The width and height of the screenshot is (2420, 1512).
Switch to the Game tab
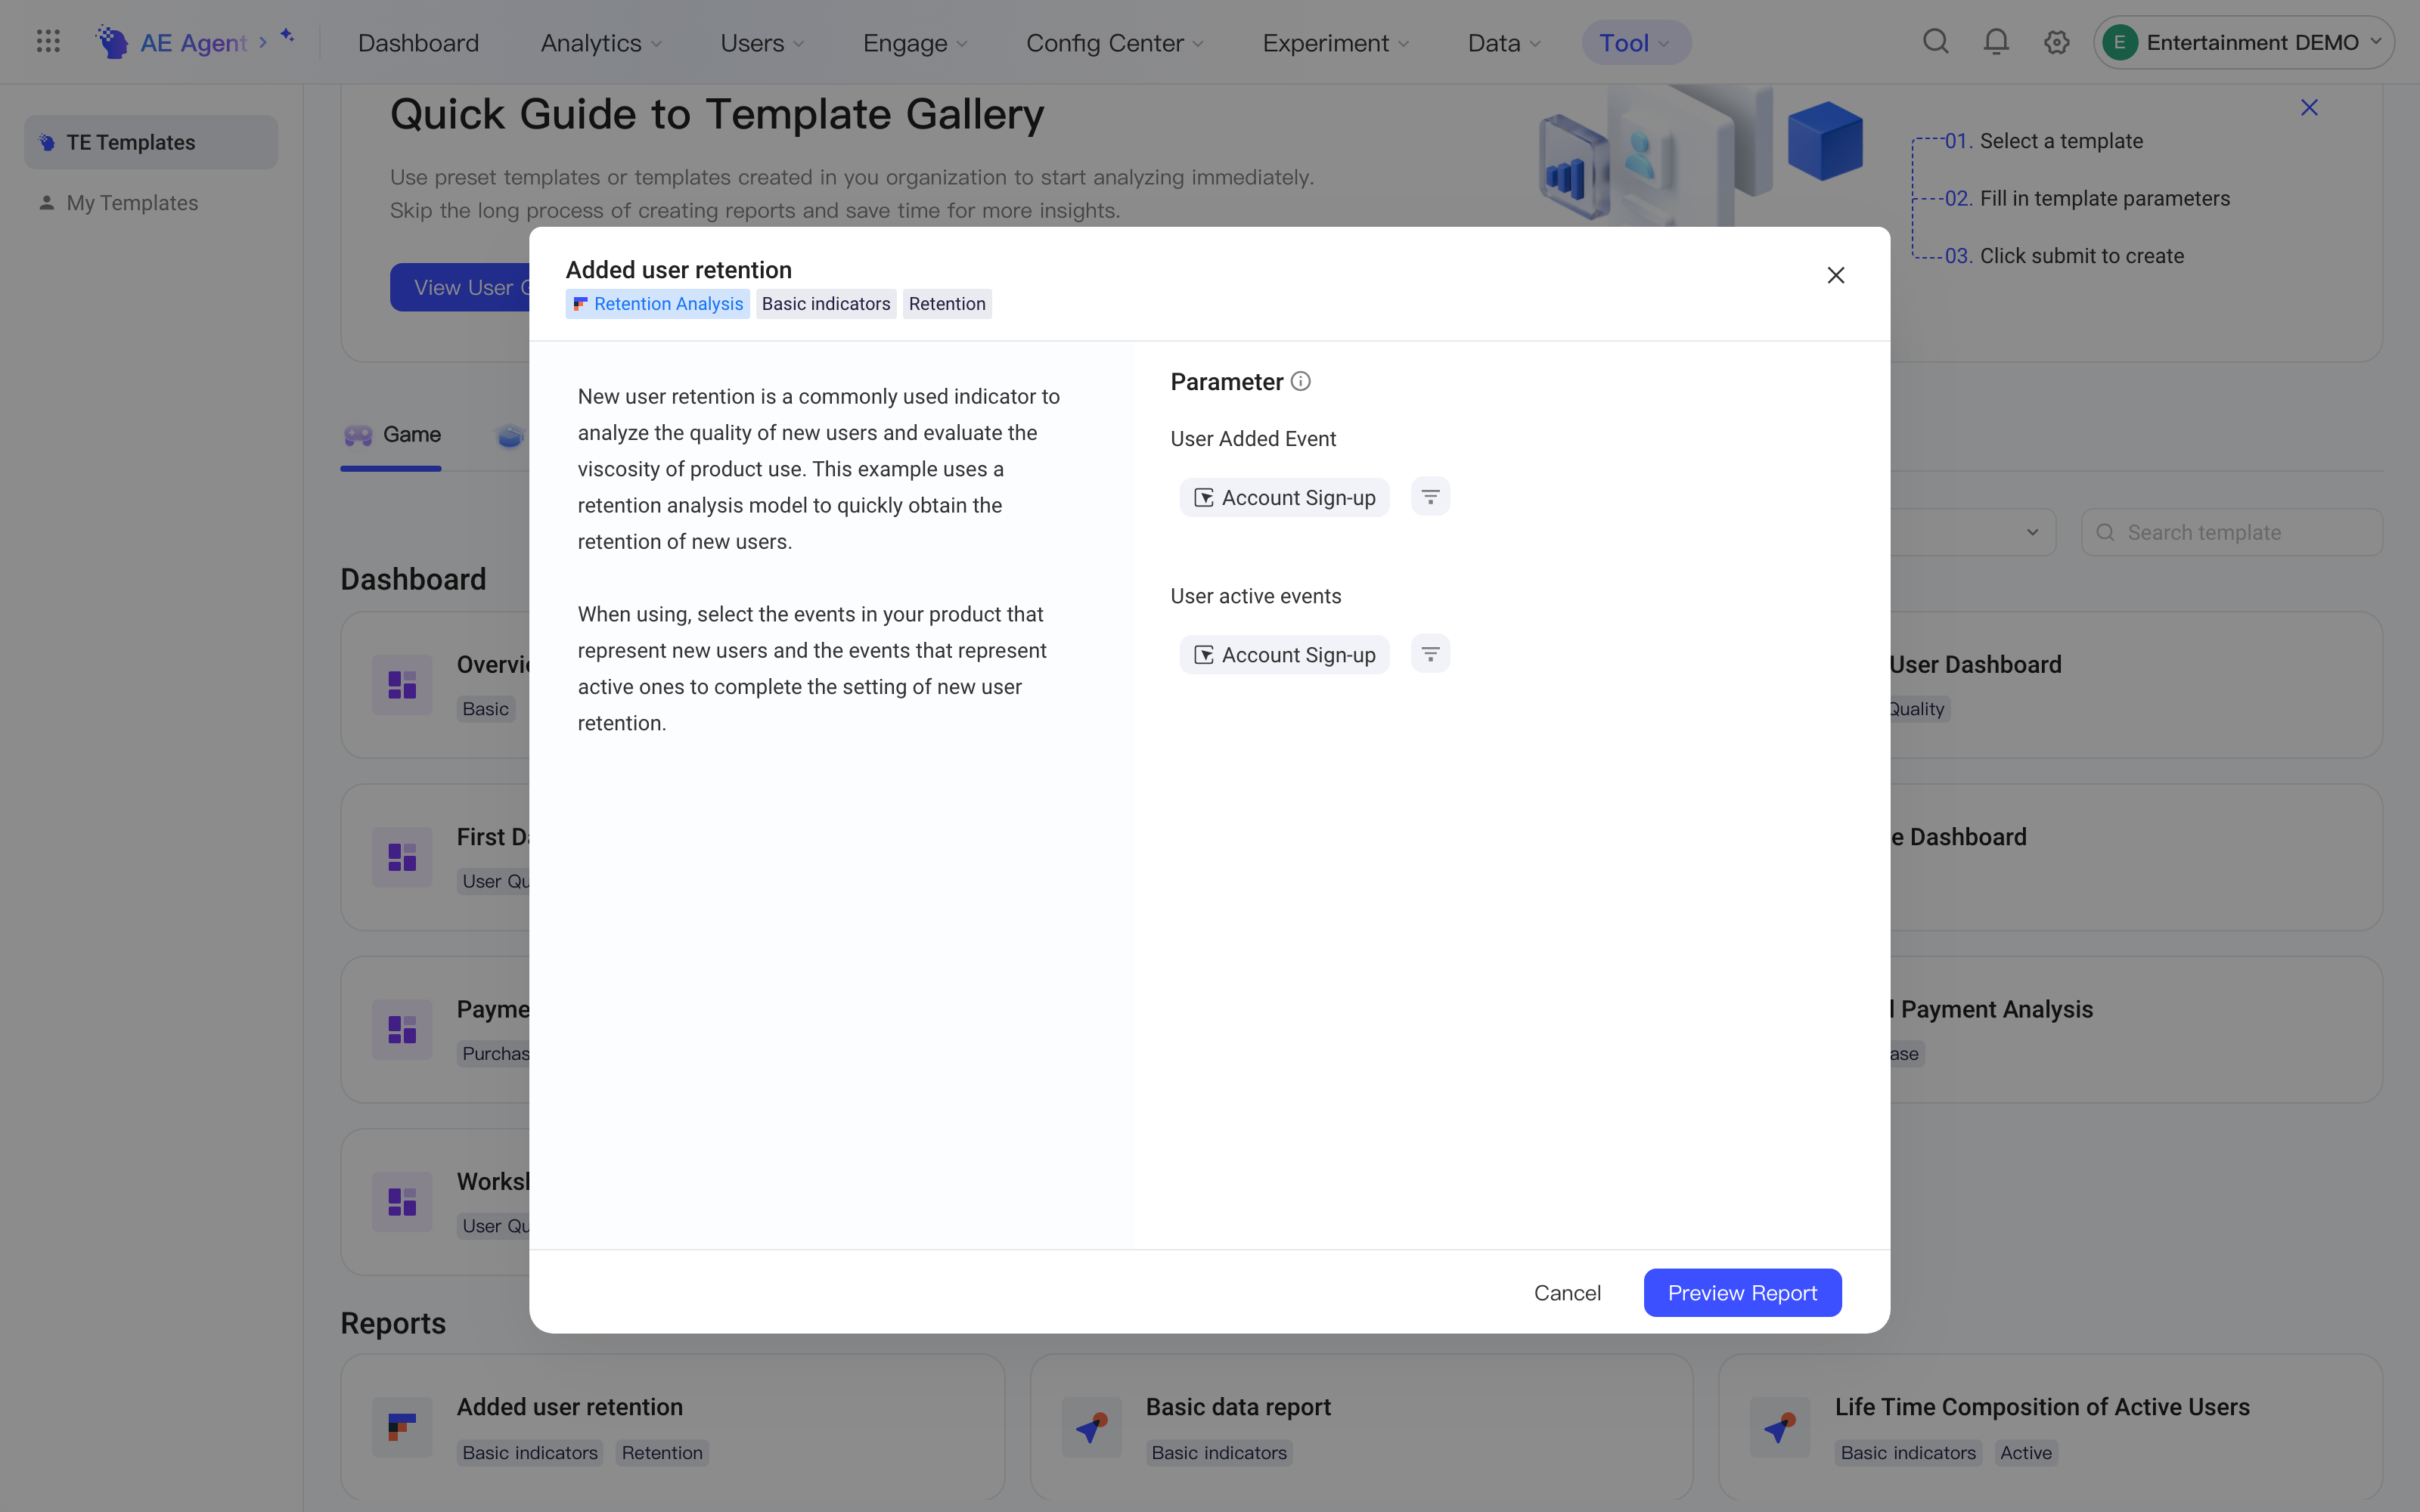point(391,435)
